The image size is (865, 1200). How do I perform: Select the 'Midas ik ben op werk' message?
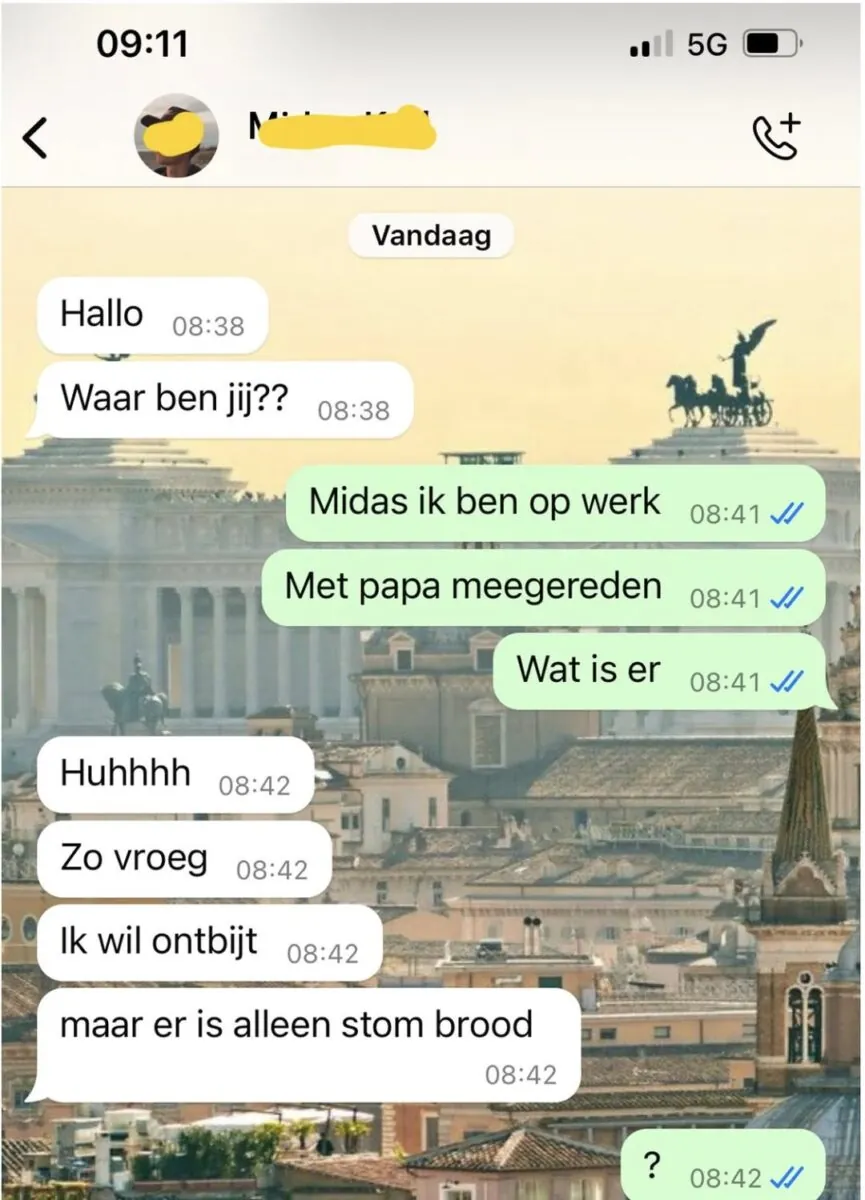pyautogui.click(x=556, y=503)
